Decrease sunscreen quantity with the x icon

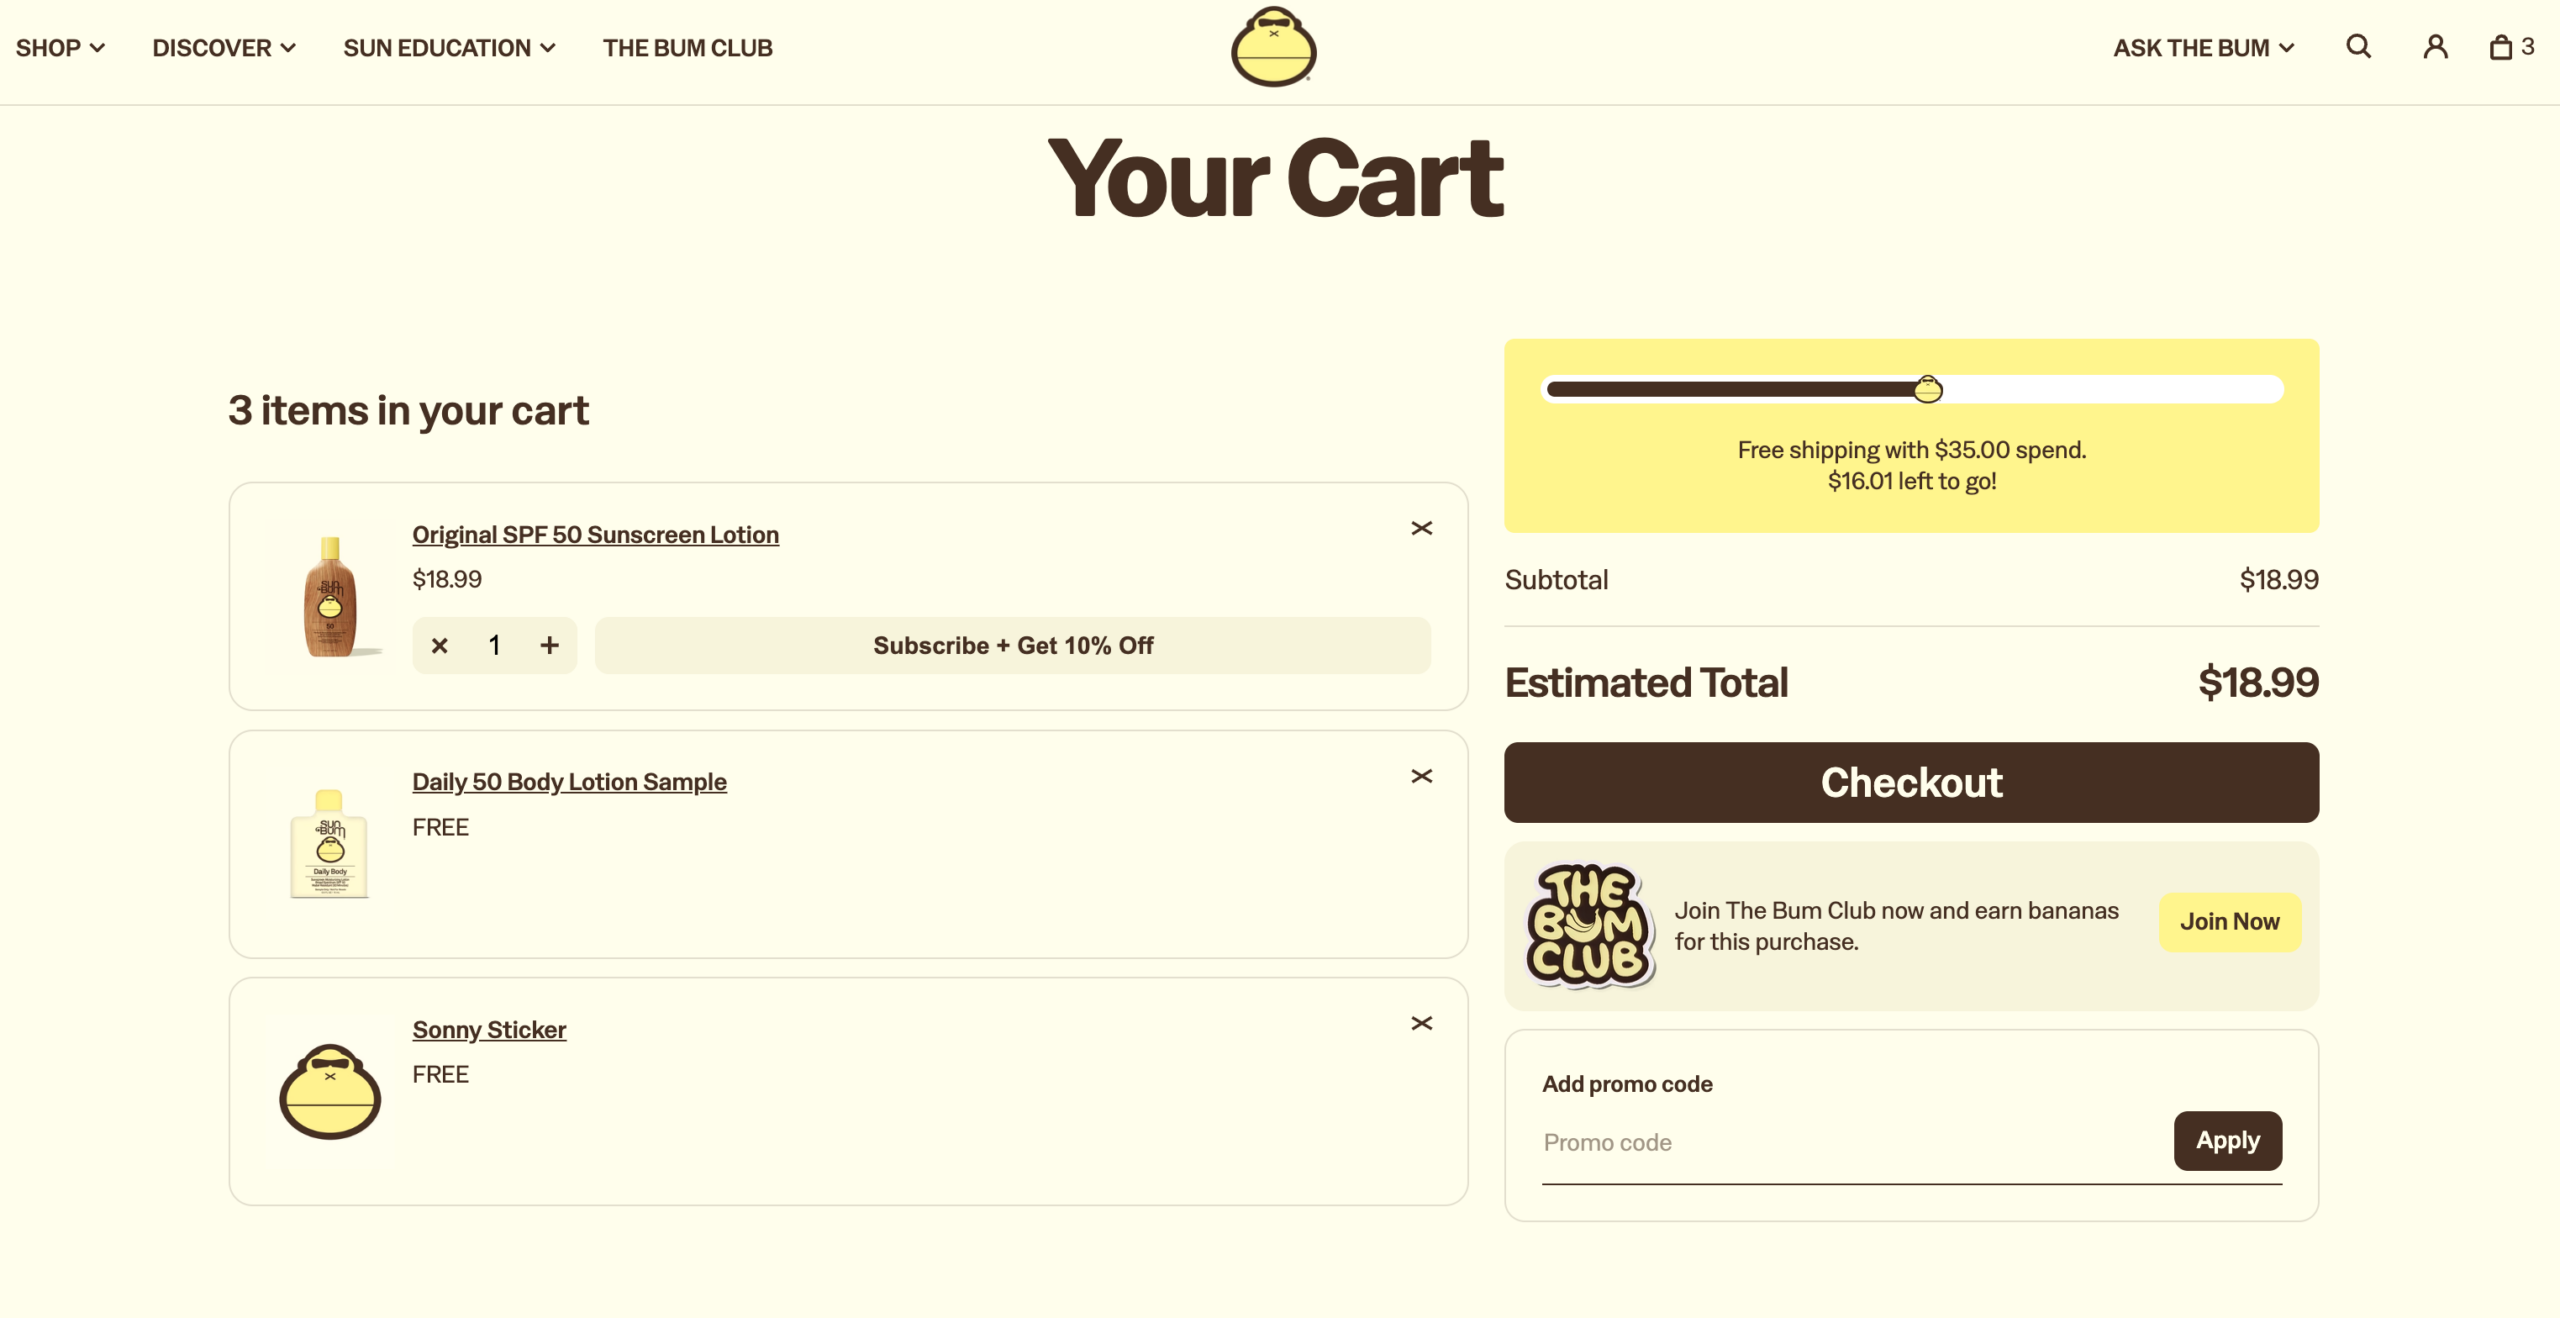pyautogui.click(x=439, y=646)
